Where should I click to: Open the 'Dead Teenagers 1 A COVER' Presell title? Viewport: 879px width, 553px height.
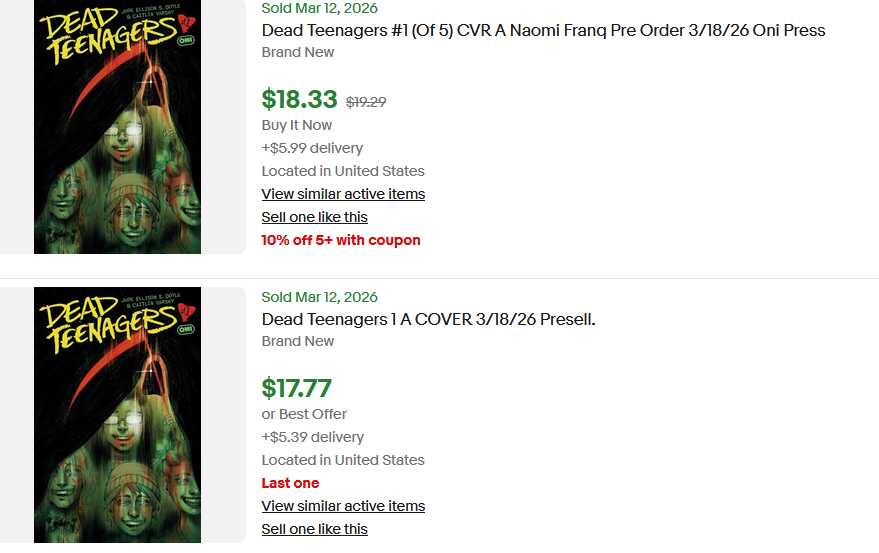tap(428, 319)
